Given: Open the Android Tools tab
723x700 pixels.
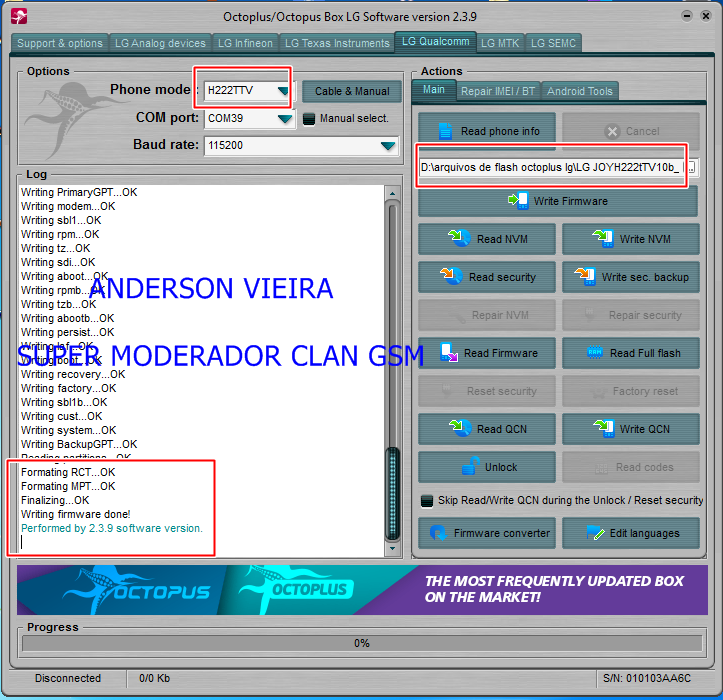Looking at the screenshot, I should click(580, 91).
